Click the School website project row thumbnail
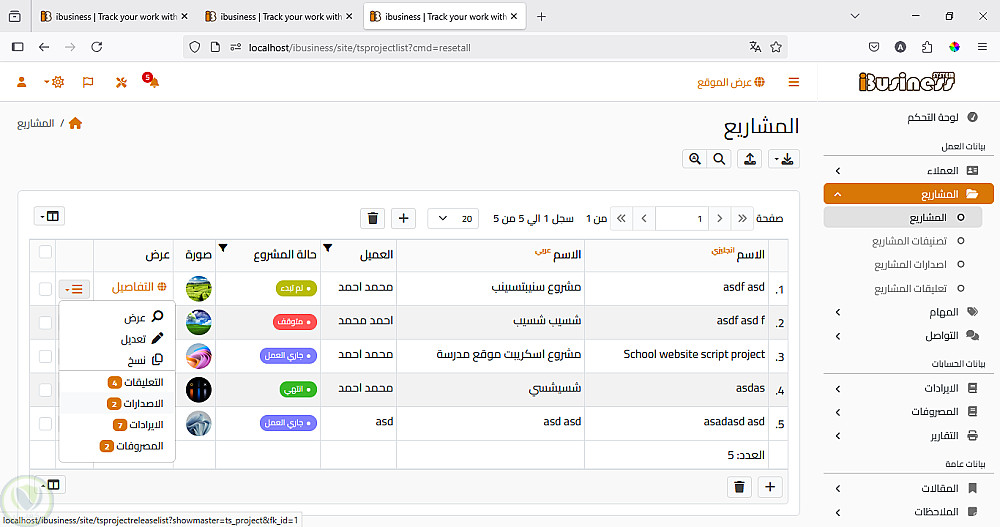 click(198, 356)
